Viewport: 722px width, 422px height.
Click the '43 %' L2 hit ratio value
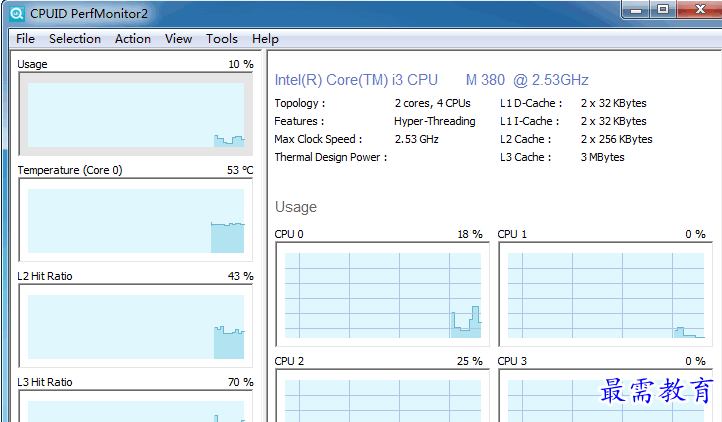[240, 276]
